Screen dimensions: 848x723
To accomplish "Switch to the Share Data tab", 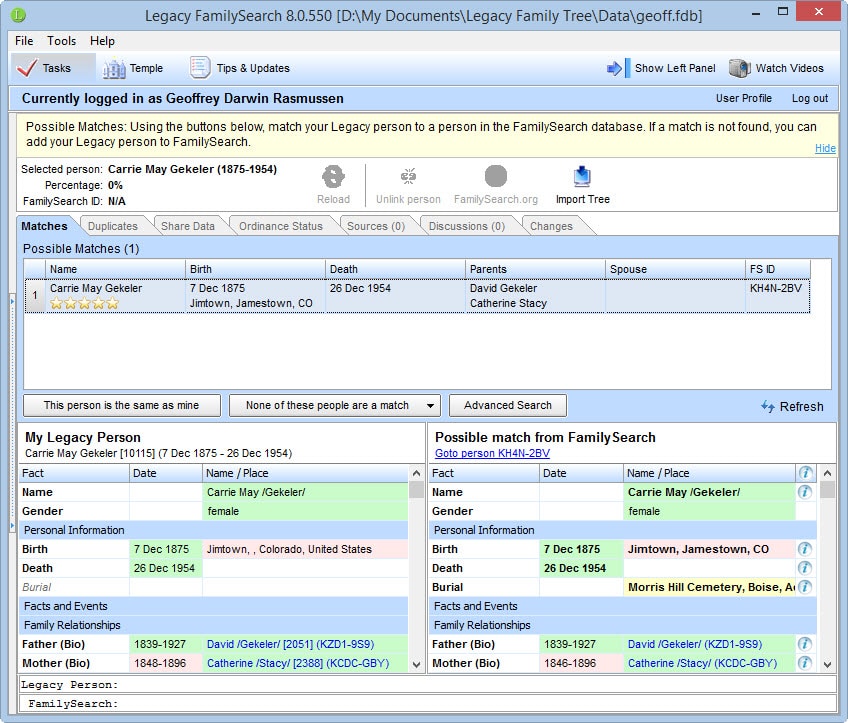I will pyautogui.click(x=188, y=226).
